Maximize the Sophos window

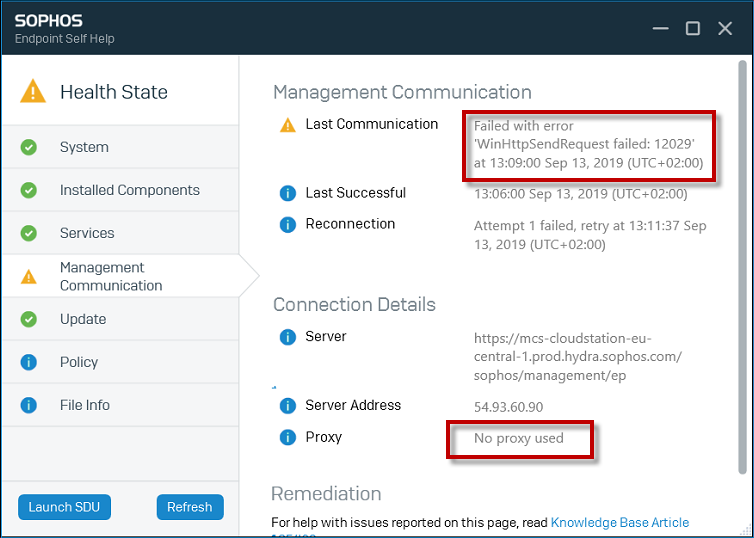pos(692,29)
